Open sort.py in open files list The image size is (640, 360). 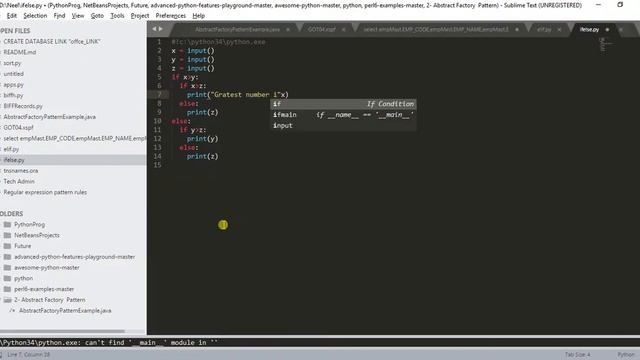pyautogui.click(x=12, y=63)
